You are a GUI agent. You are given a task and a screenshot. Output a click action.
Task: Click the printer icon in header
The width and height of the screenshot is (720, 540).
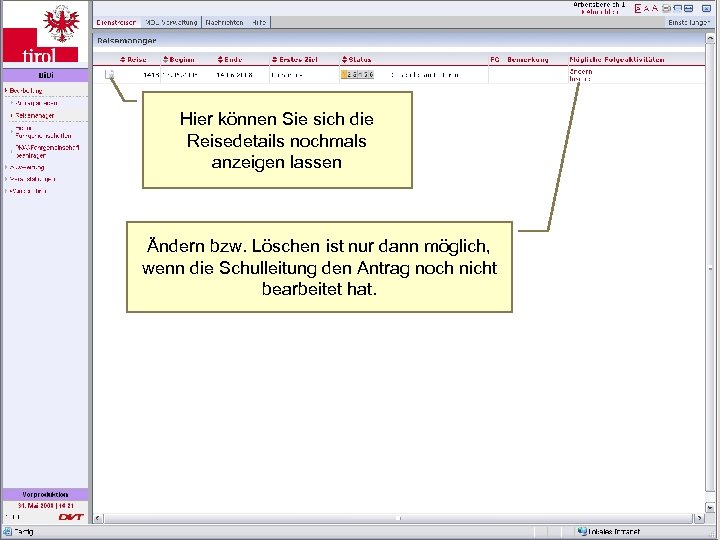coord(666,8)
